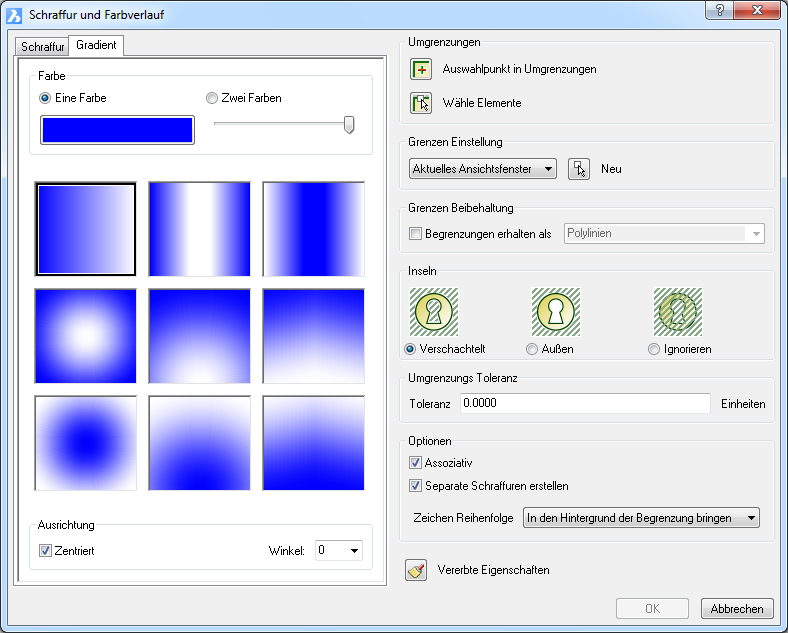Image resolution: width=788 pixels, height=633 pixels.
Task: Switch to the Schraffur tab
Action: [42, 47]
